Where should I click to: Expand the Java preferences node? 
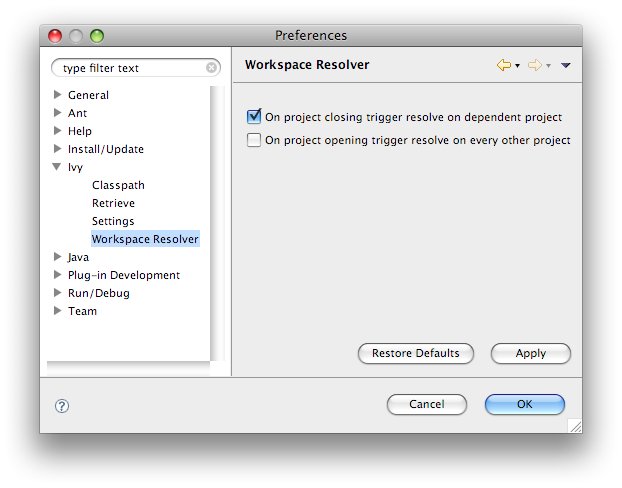58,257
